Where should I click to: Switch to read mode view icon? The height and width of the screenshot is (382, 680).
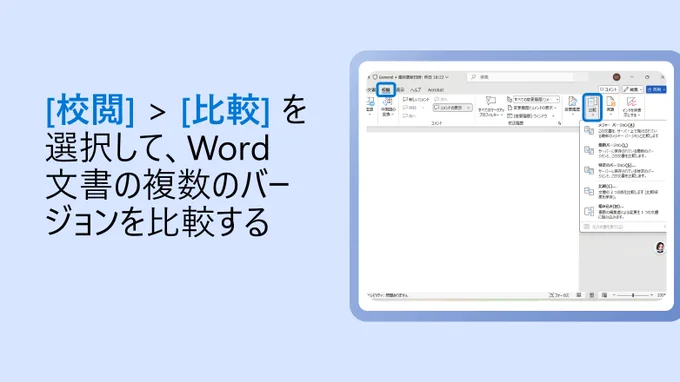[x=579, y=295]
